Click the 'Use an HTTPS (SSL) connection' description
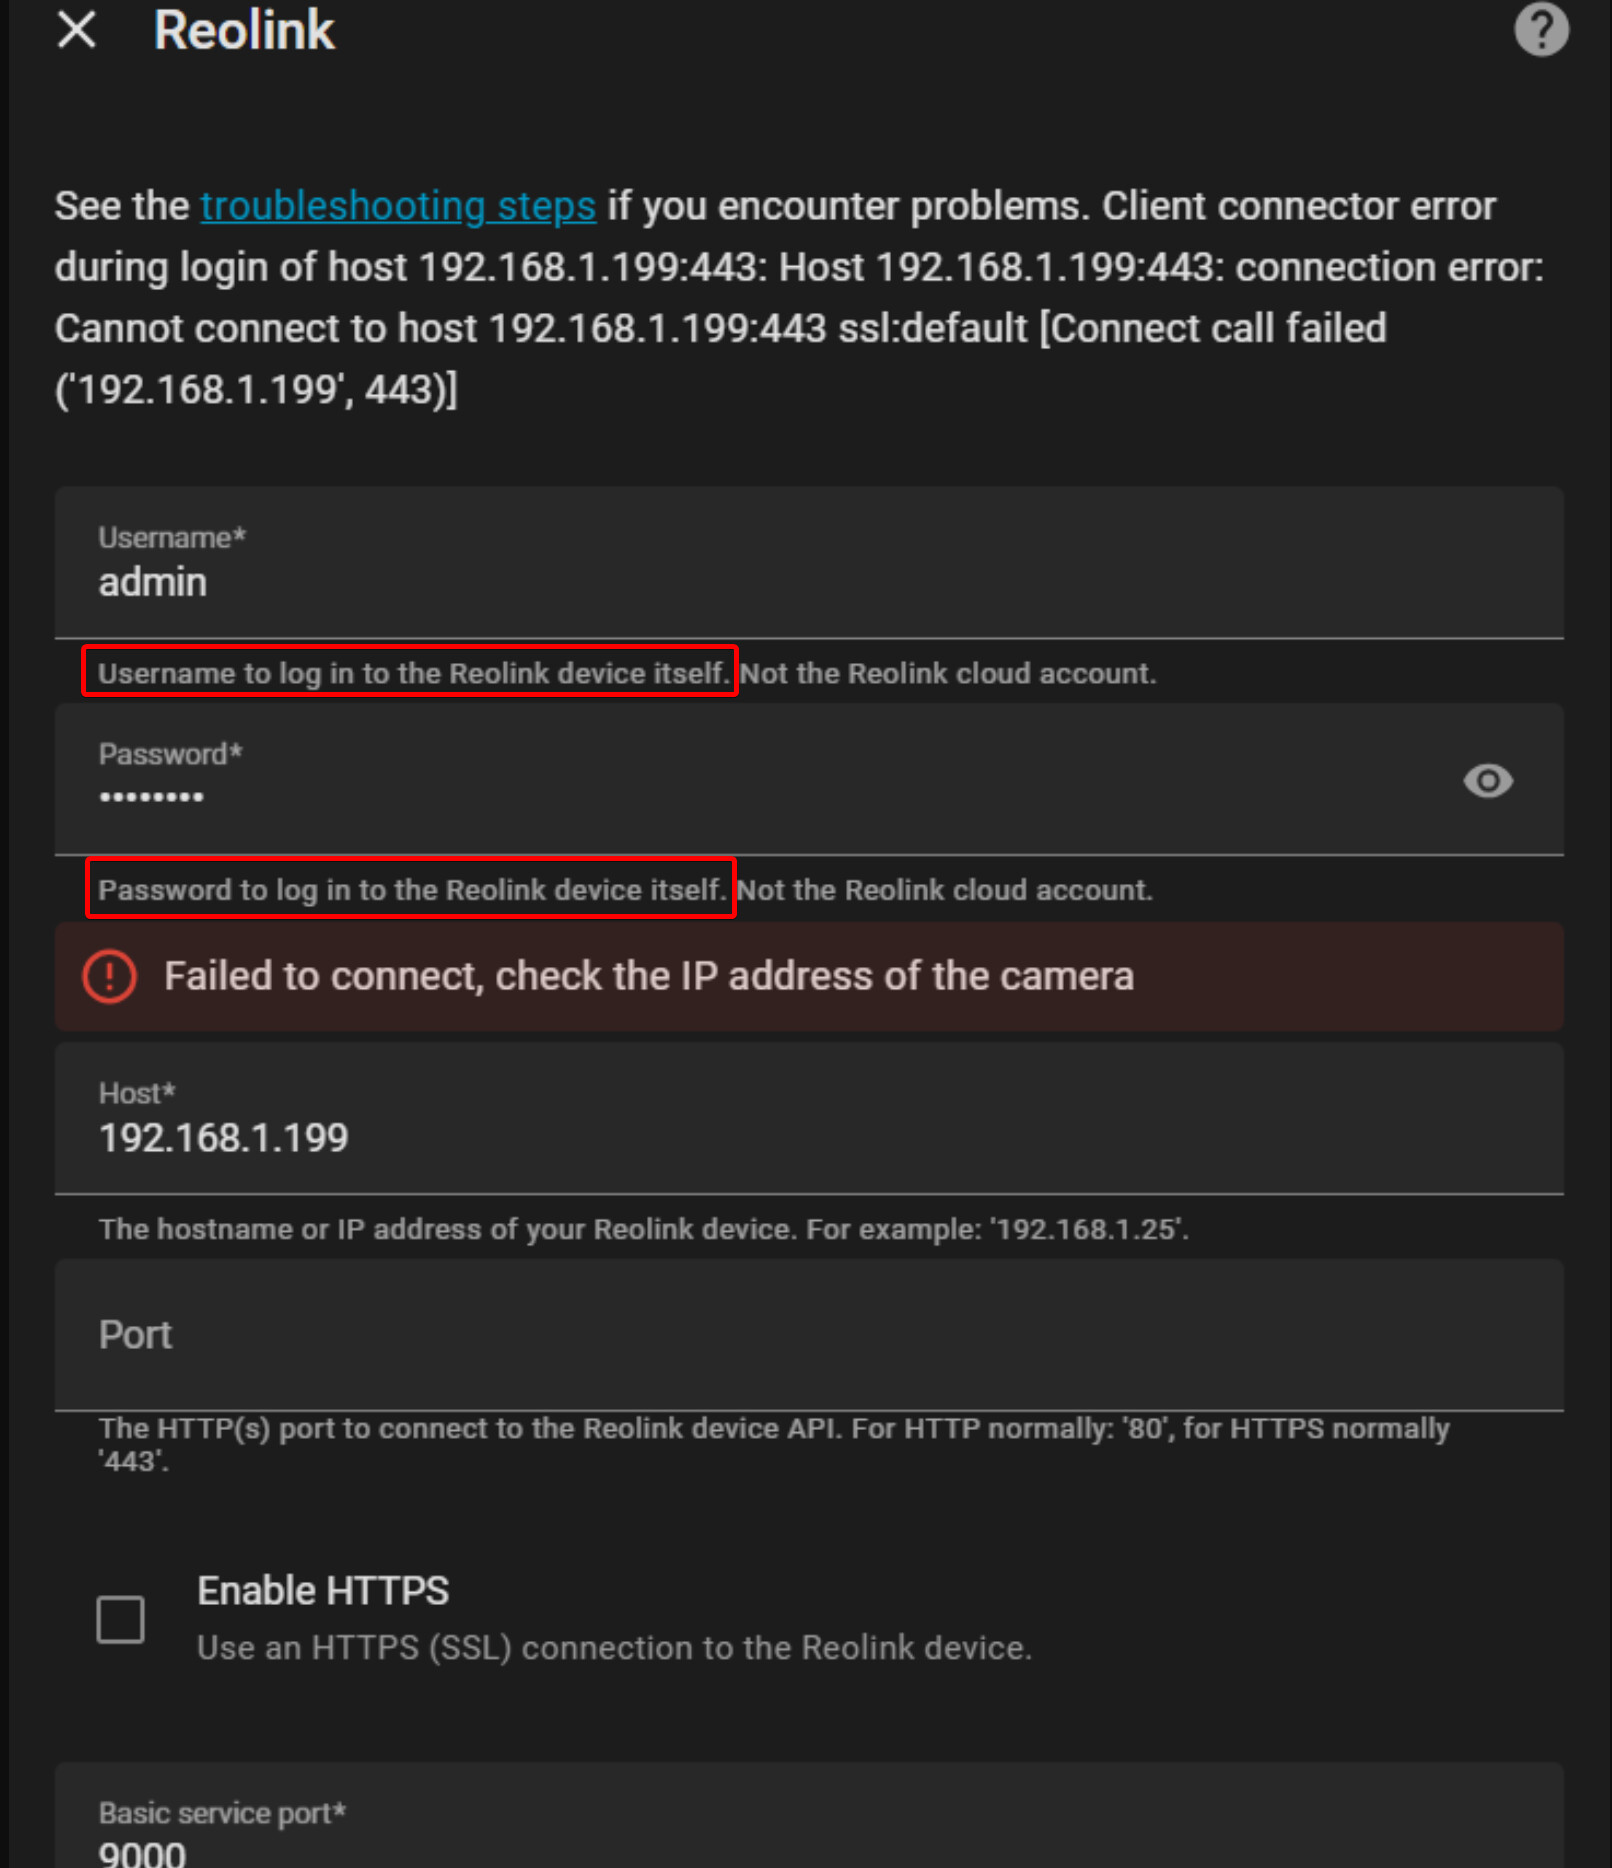The image size is (1612, 1868). point(614,1648)
